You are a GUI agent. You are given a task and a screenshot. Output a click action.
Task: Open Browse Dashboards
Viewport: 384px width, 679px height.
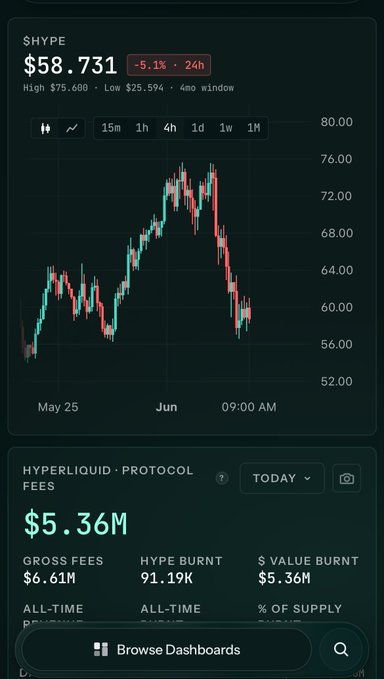167,650
